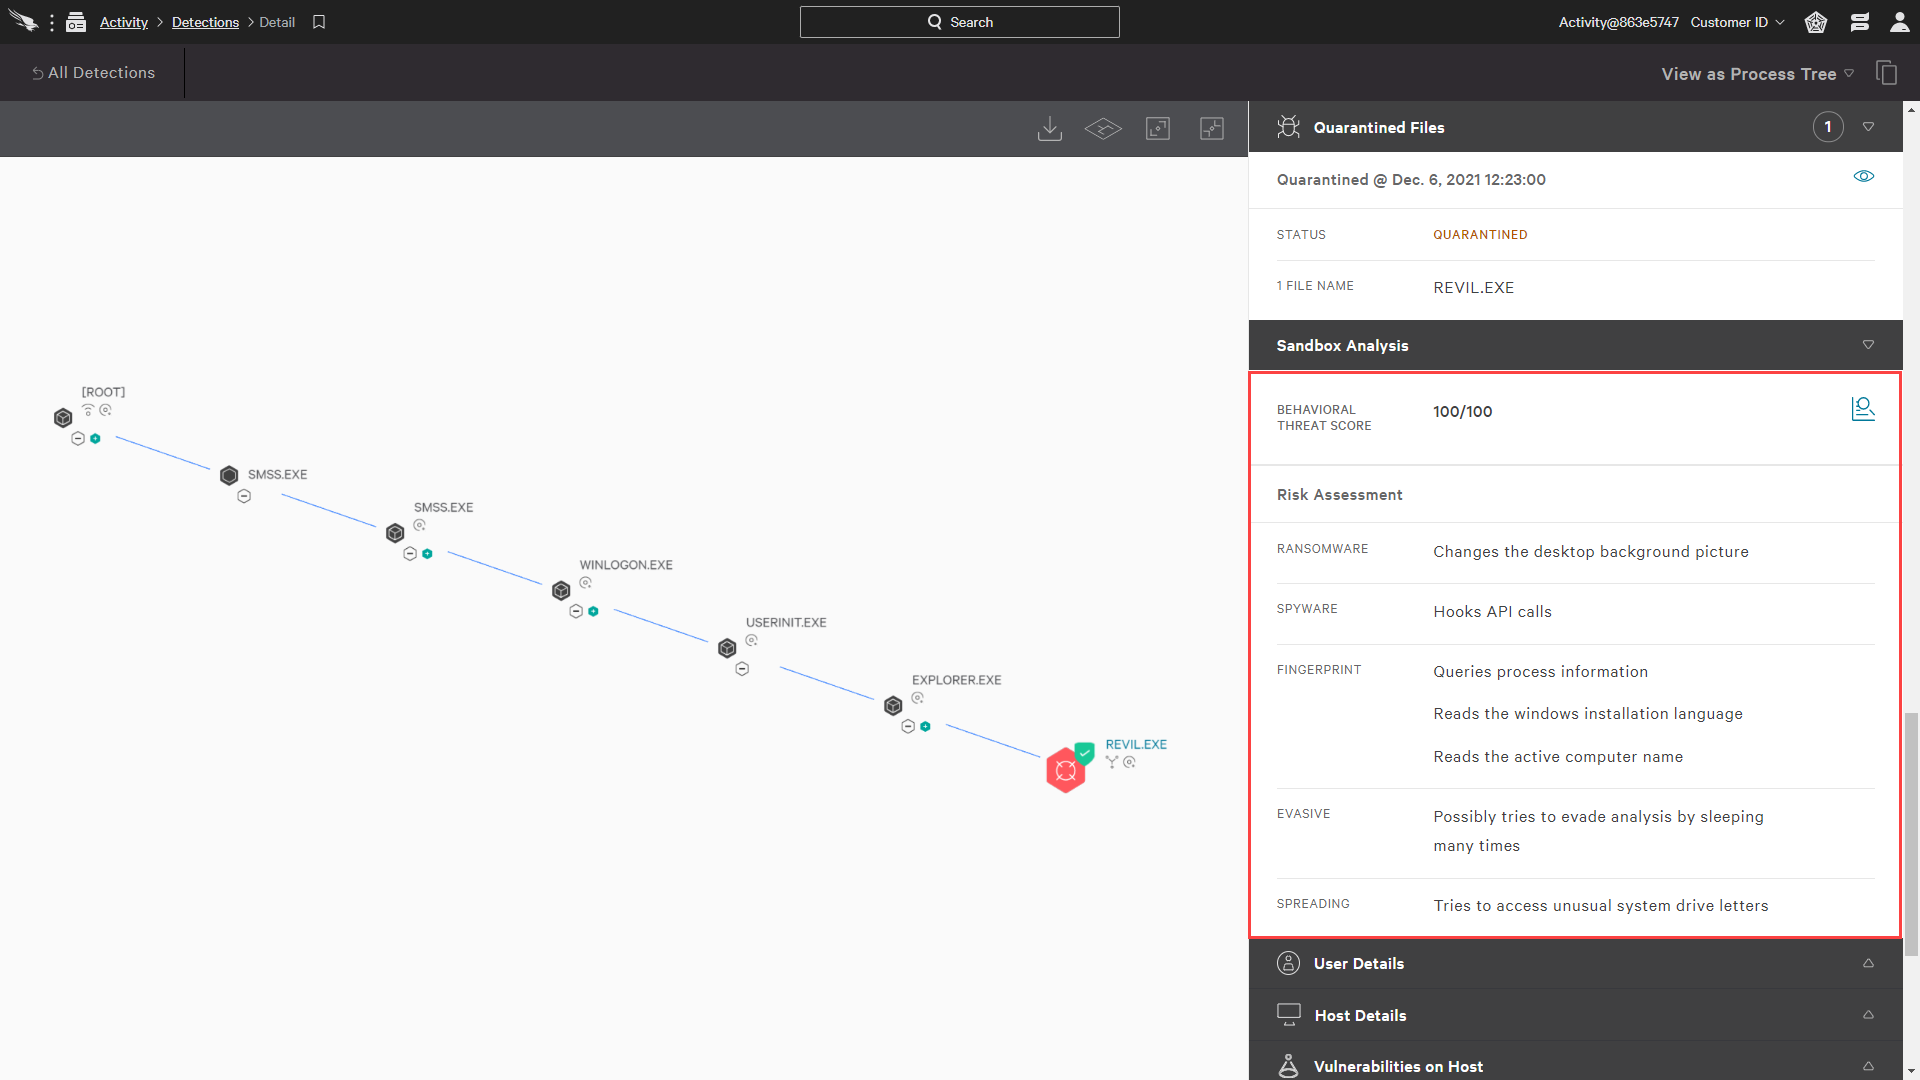The width and height of the screenshot is (1920, 1080).
Task: Collapse the second SMSS.EXE node minus
Action: coord(410,554)
